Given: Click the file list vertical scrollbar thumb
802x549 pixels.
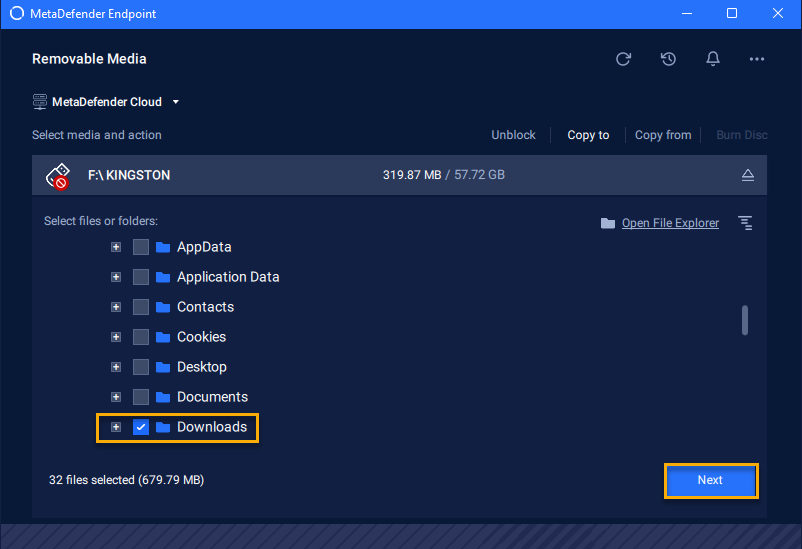Looking at the screenshot, I should click(x=745, y=320).
